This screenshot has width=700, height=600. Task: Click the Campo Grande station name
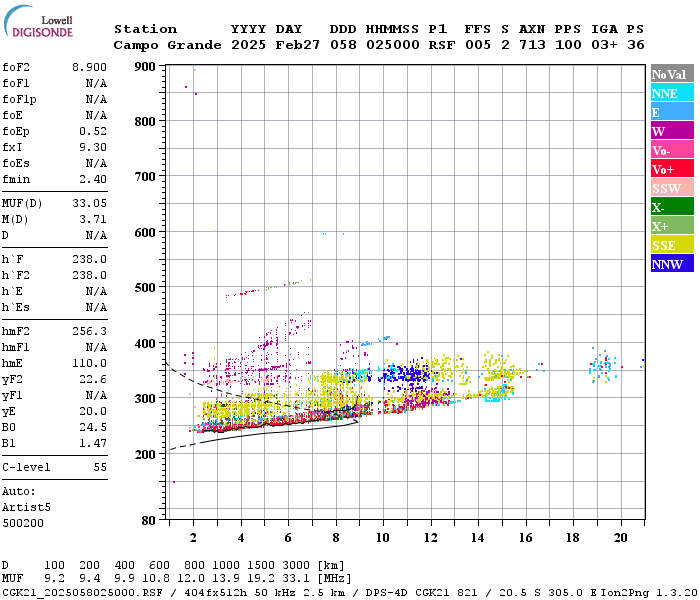(167, 45)
